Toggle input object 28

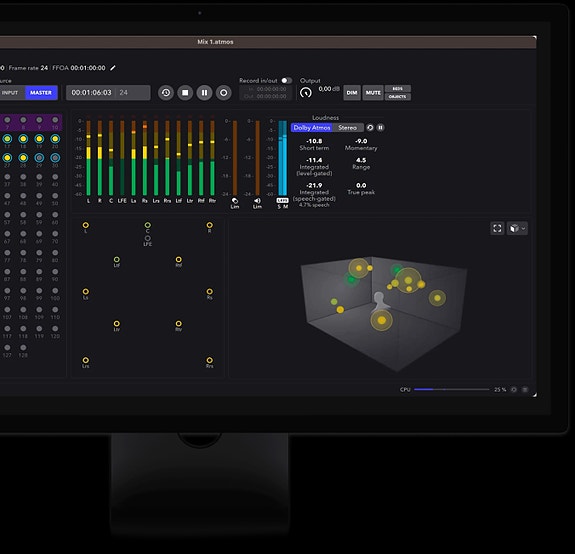pos(23,158)
